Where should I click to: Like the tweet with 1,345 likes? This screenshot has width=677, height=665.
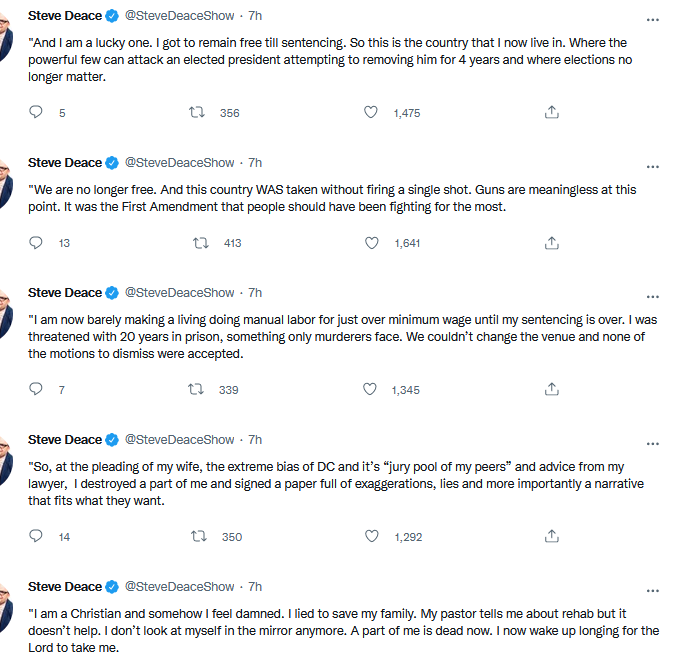(x=371, y=390)
